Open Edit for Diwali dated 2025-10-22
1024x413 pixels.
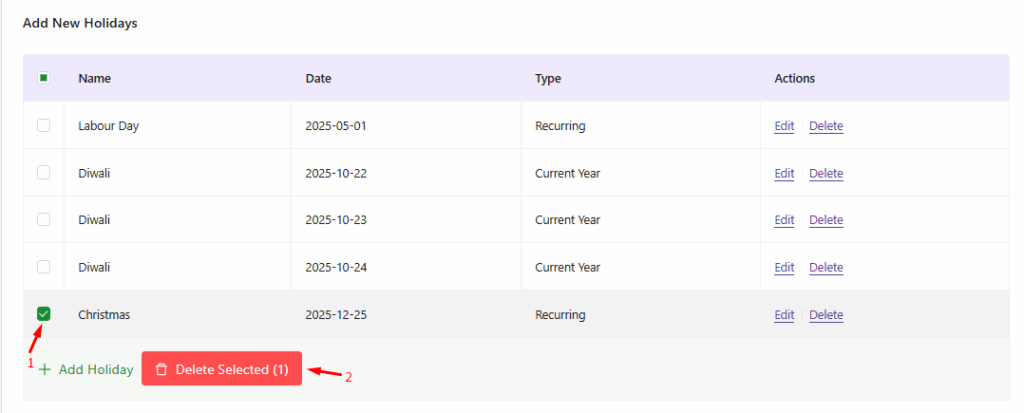click(x=784, y=173)
